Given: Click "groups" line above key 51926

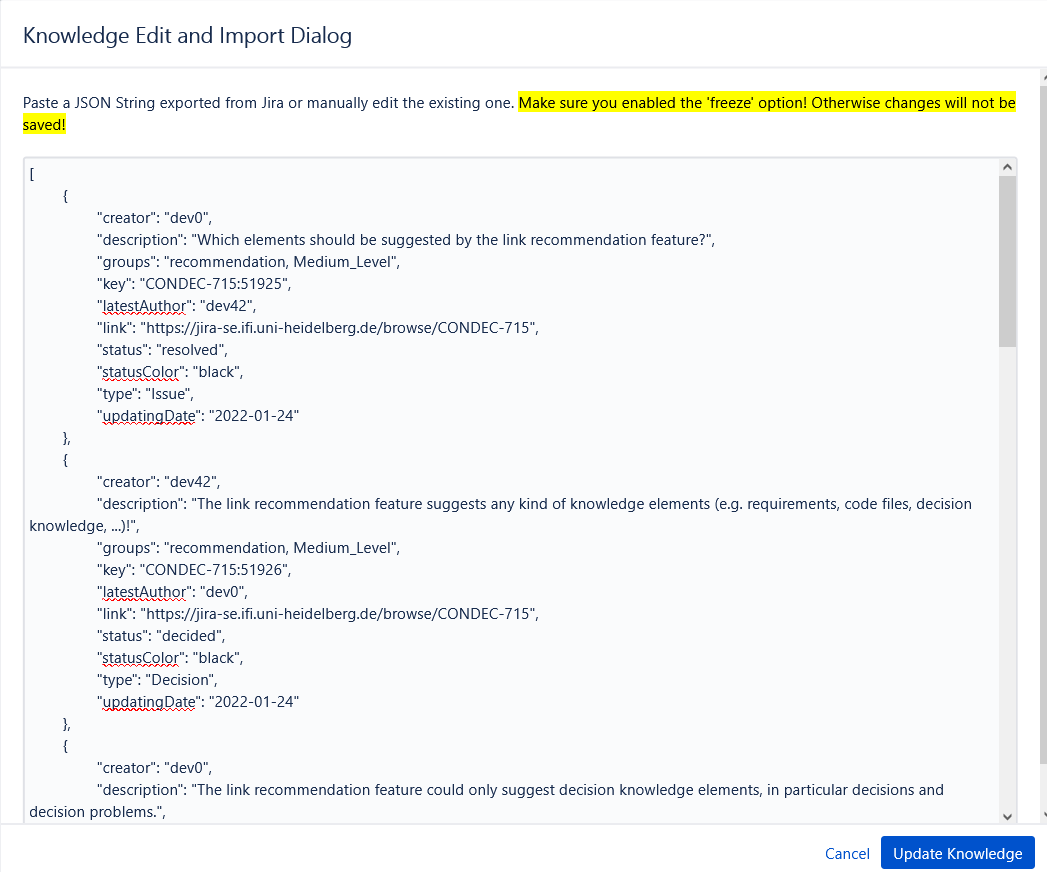Looking at the screenshot, I should pos(248,548).
